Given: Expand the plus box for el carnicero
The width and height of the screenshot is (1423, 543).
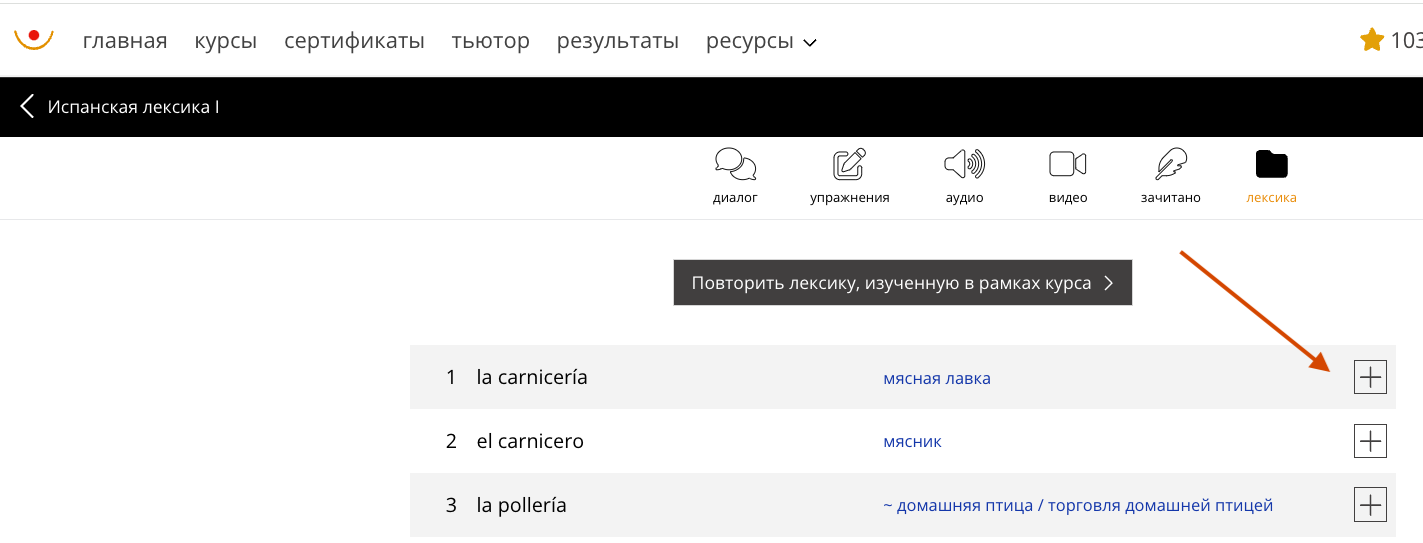Looking at the screenshot, I should [1370, 441].
